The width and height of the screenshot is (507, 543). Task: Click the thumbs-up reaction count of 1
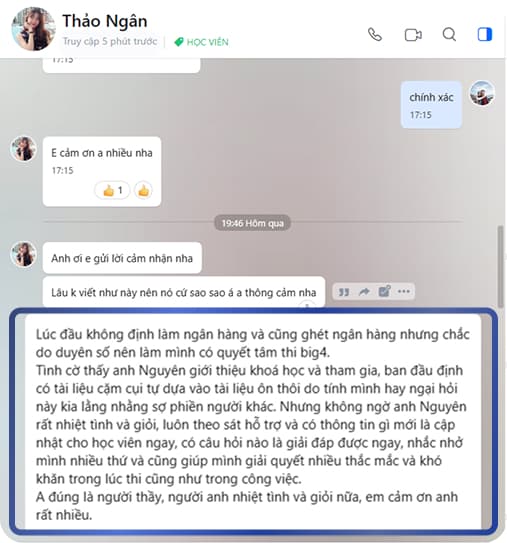coord(112,190)
